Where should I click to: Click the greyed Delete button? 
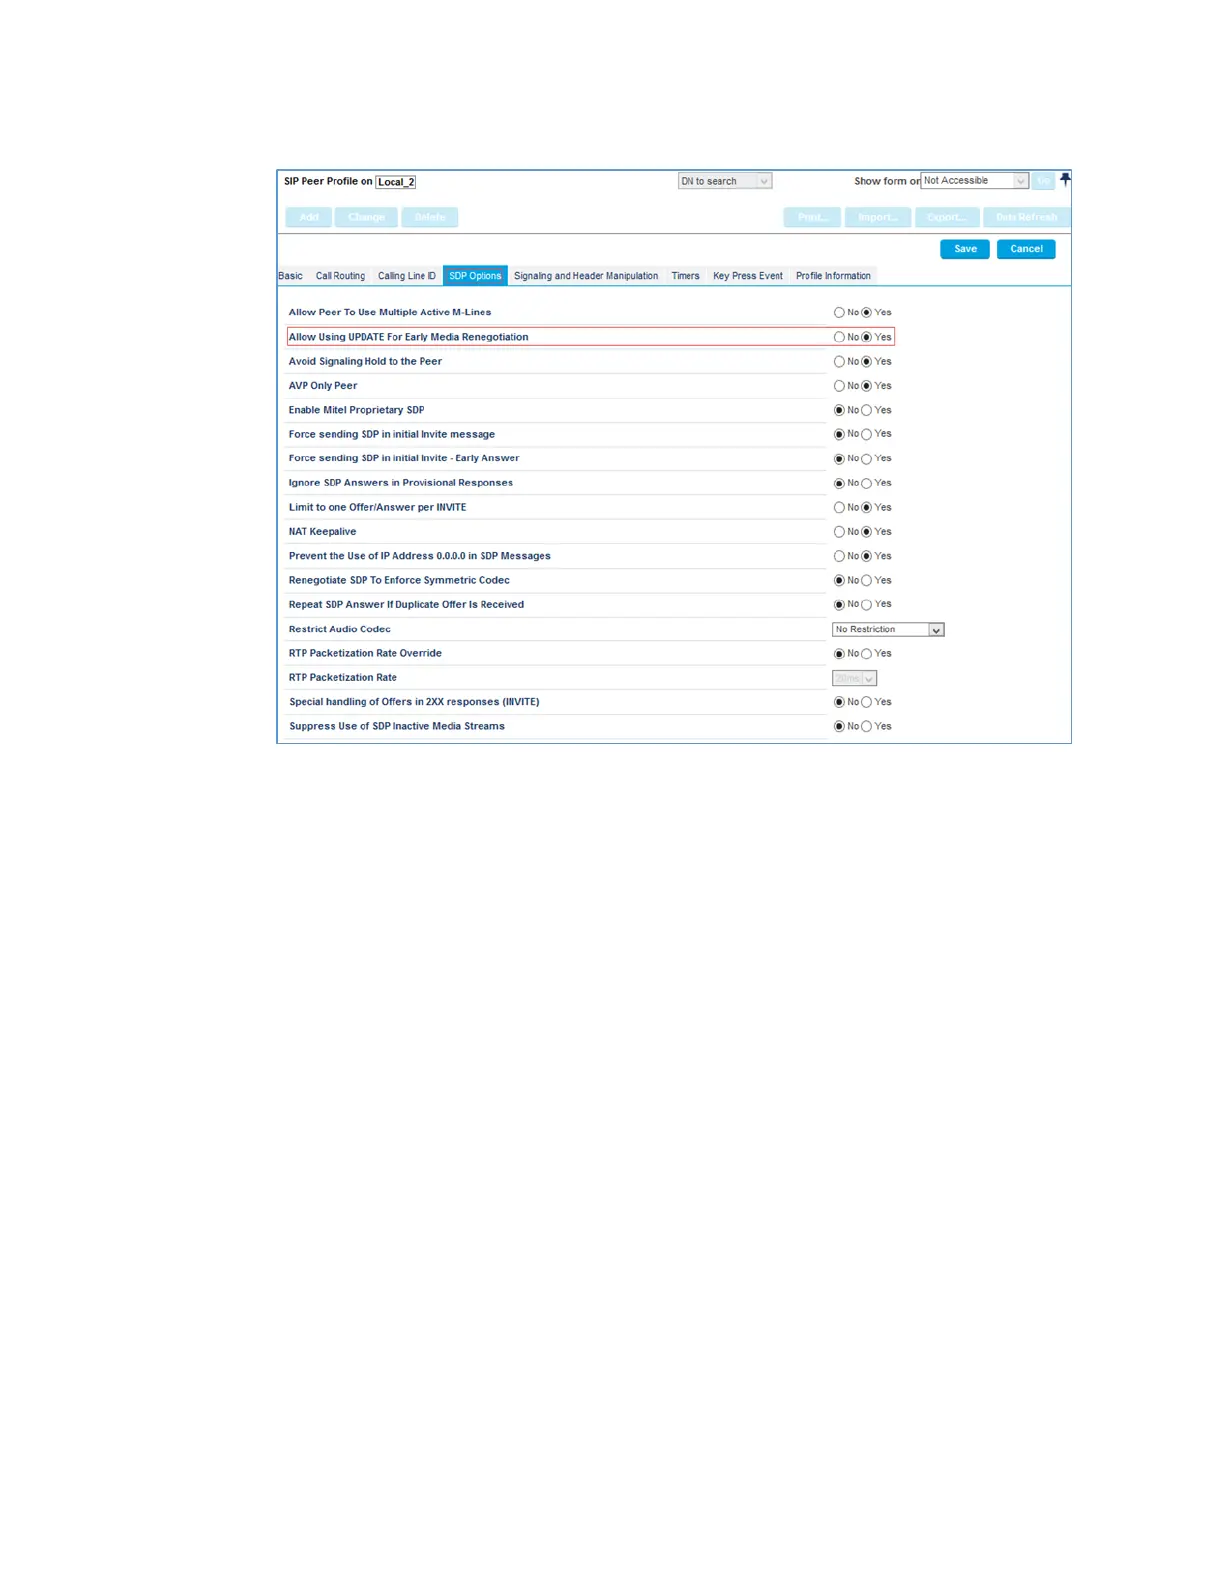430,217
